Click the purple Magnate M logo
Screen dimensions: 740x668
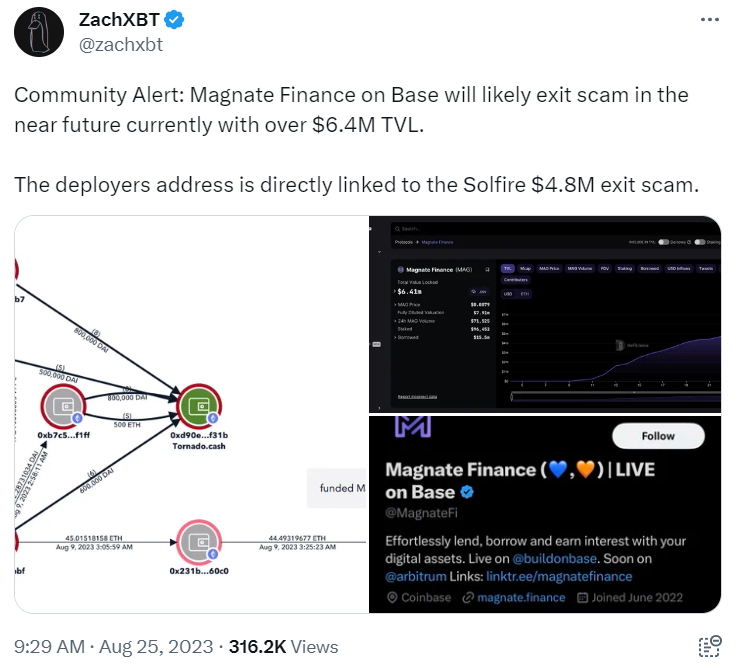click(x=412, y=426)
